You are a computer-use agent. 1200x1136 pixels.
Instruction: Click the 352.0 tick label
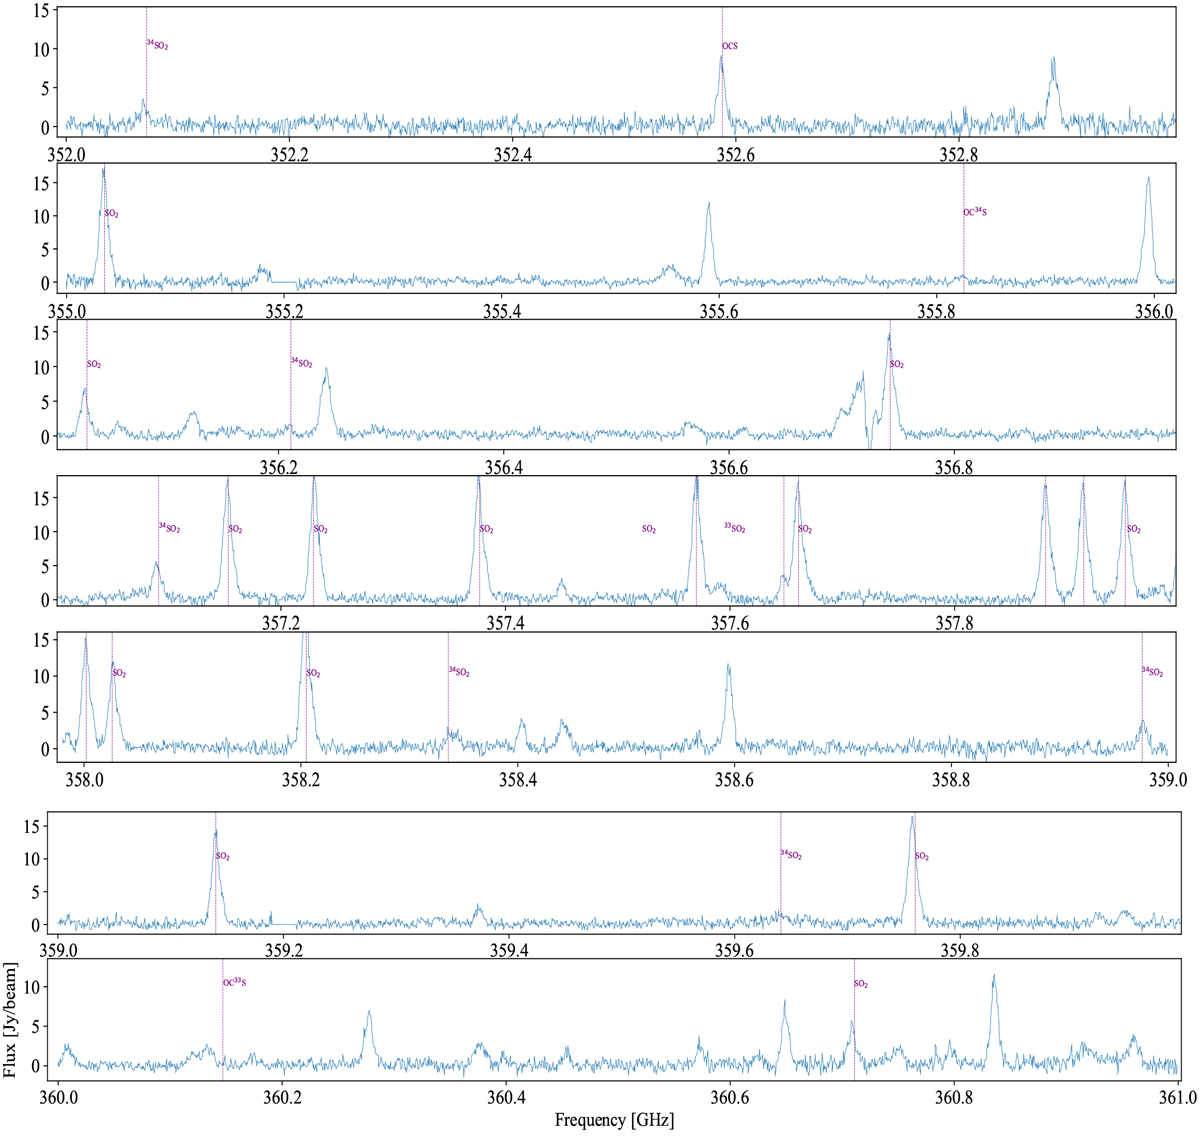coord(66,154)
